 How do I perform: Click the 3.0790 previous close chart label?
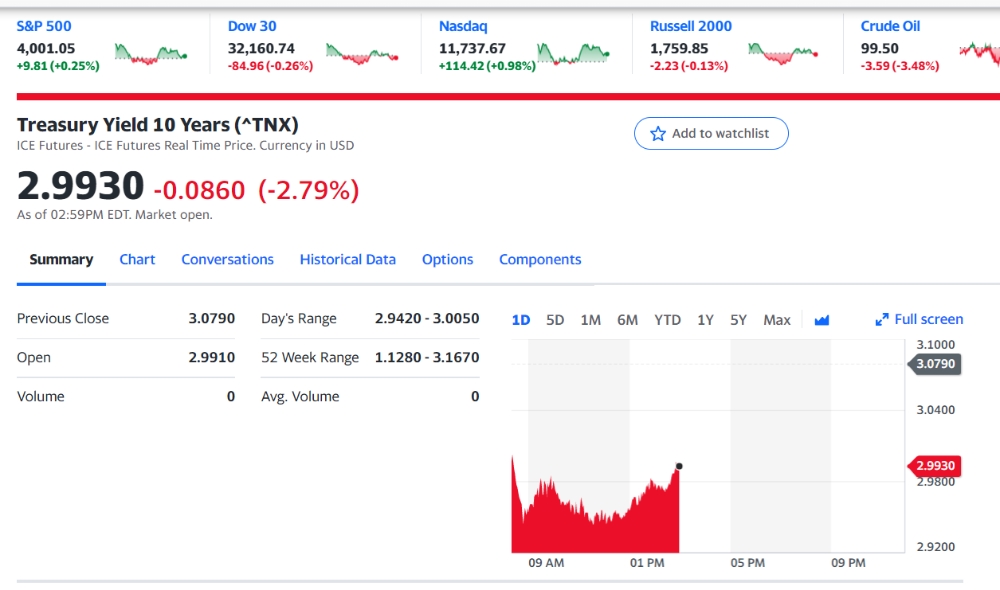pyautogui.click(x=935, y=364)
